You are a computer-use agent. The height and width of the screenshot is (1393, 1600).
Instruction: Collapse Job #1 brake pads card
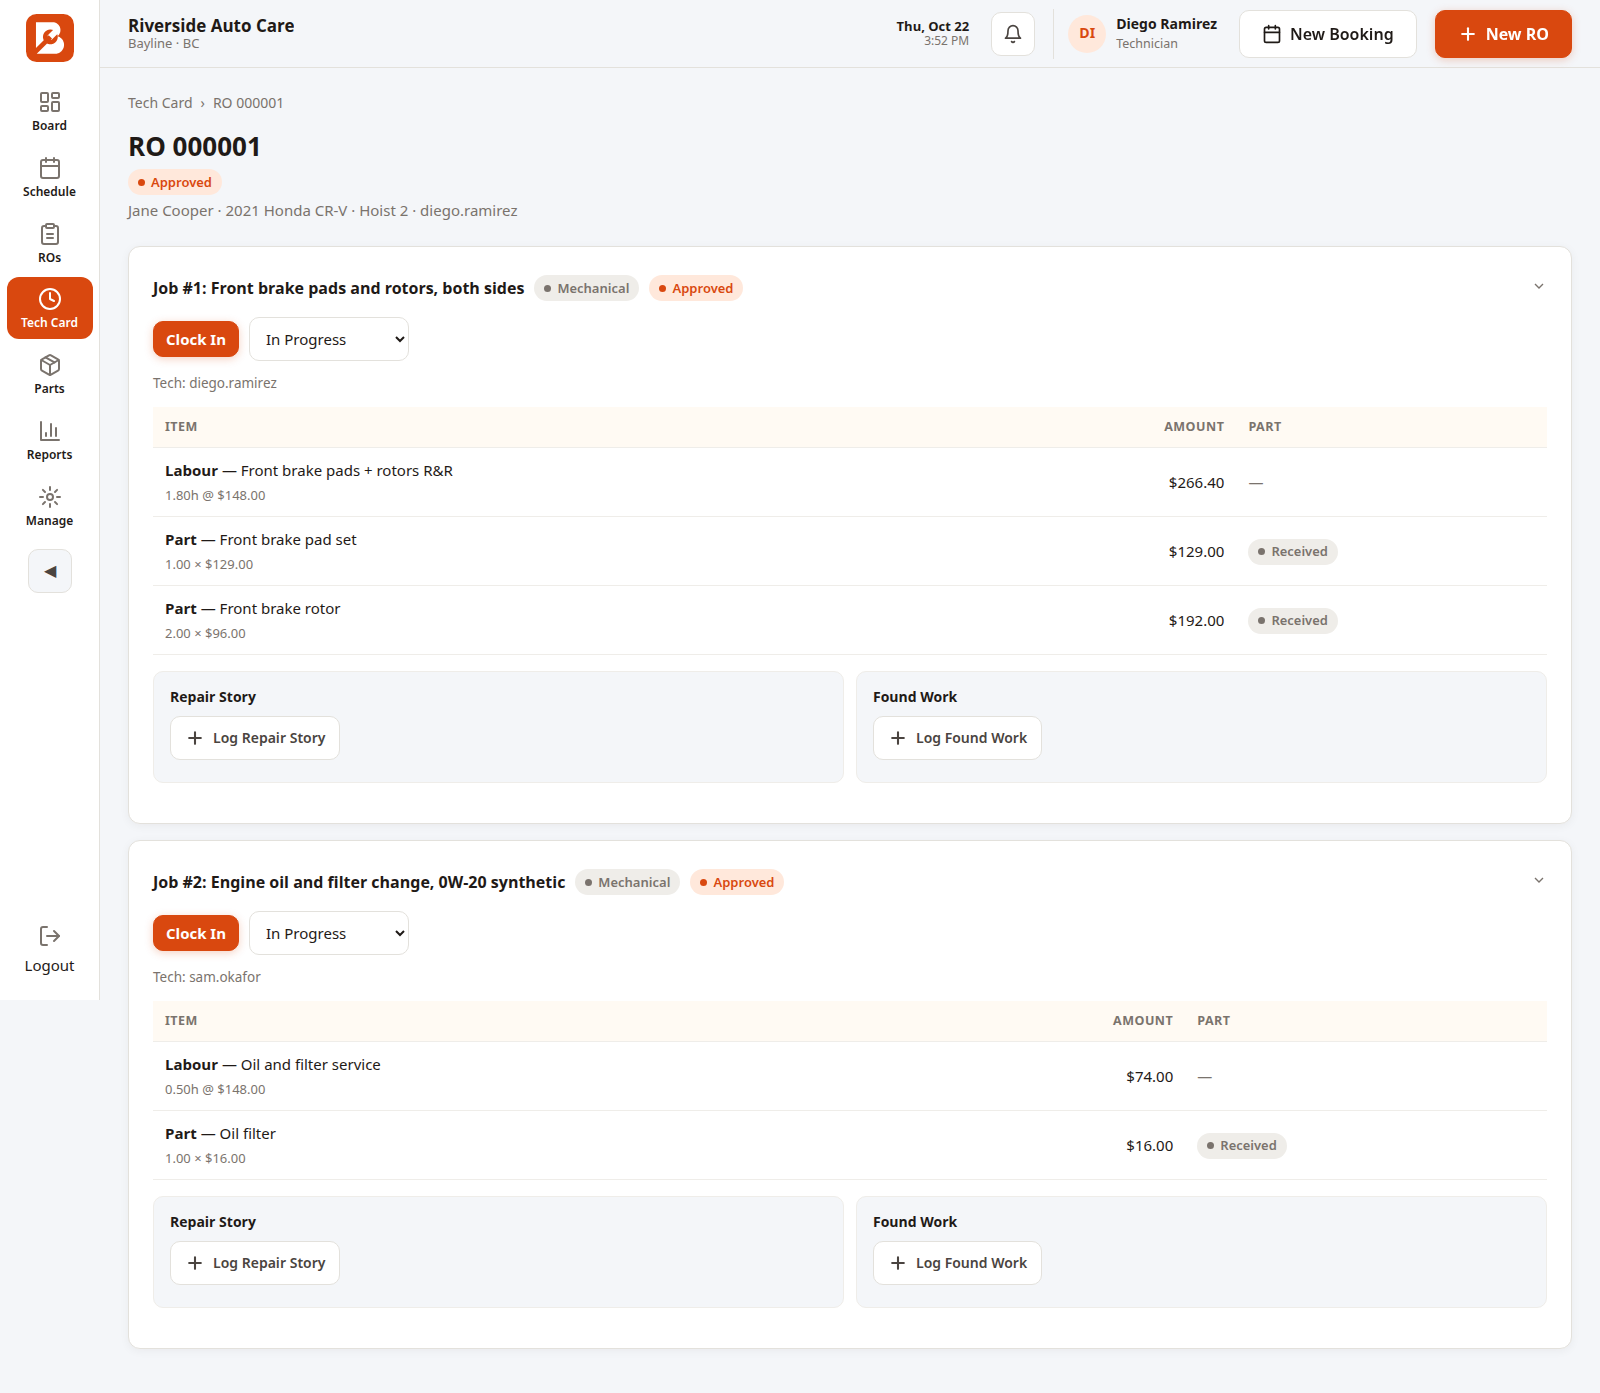pos(1539,287)
